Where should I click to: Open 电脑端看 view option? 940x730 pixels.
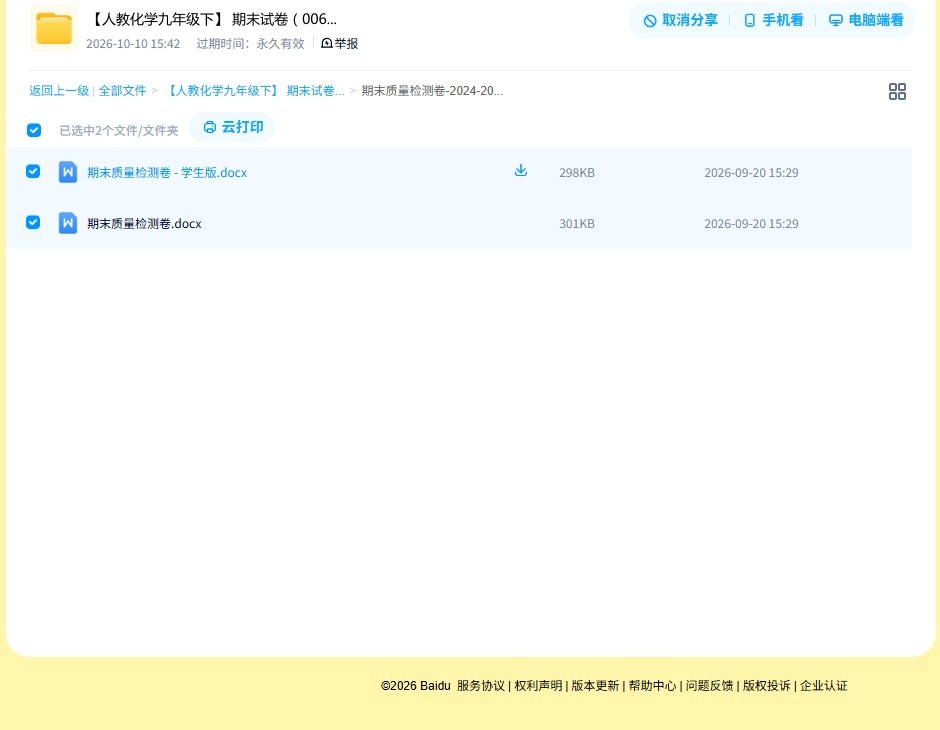point(866,20)
